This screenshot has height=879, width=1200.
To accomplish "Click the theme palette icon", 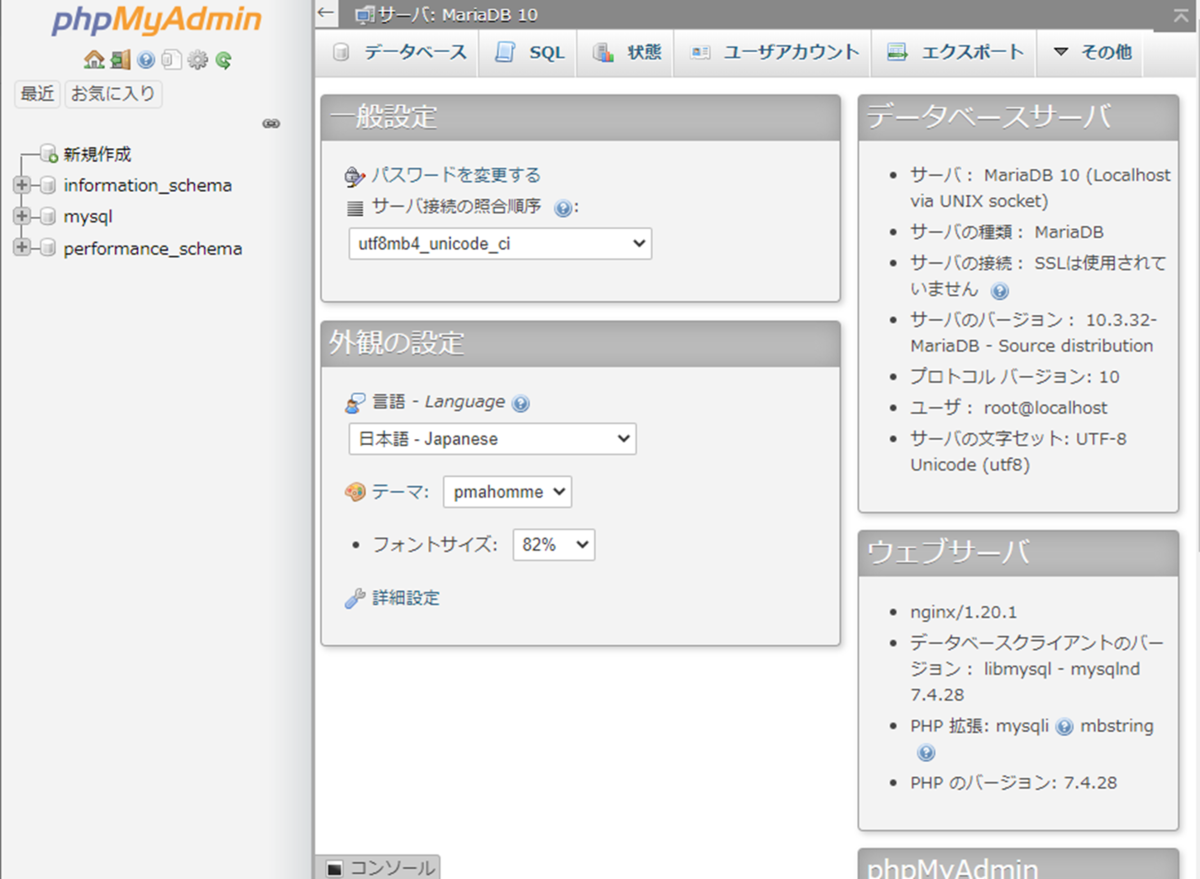I will (x=355, y=492).
